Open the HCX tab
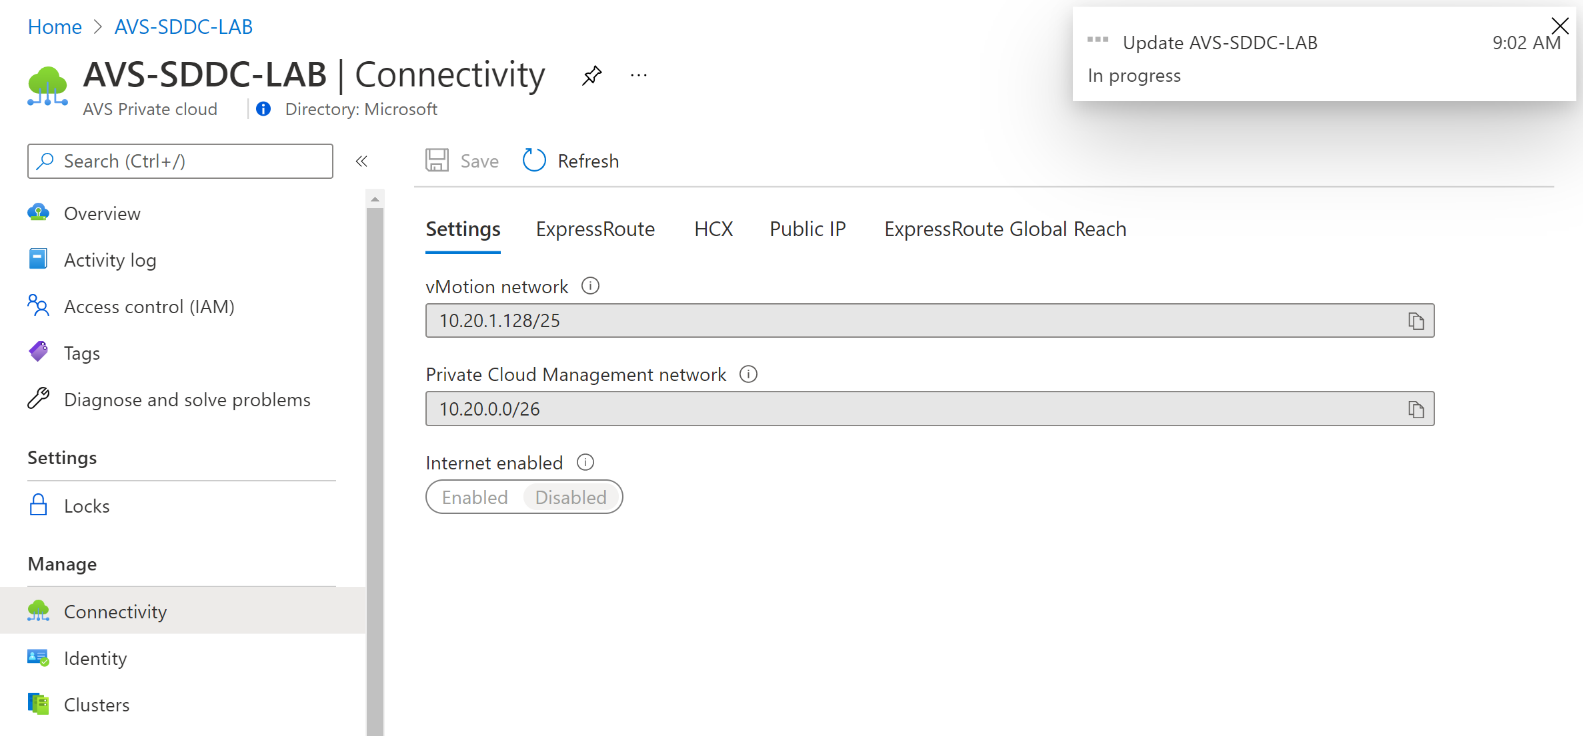Image resolution: width=1583 pixels, height=736 pixels. click(714, 229)
